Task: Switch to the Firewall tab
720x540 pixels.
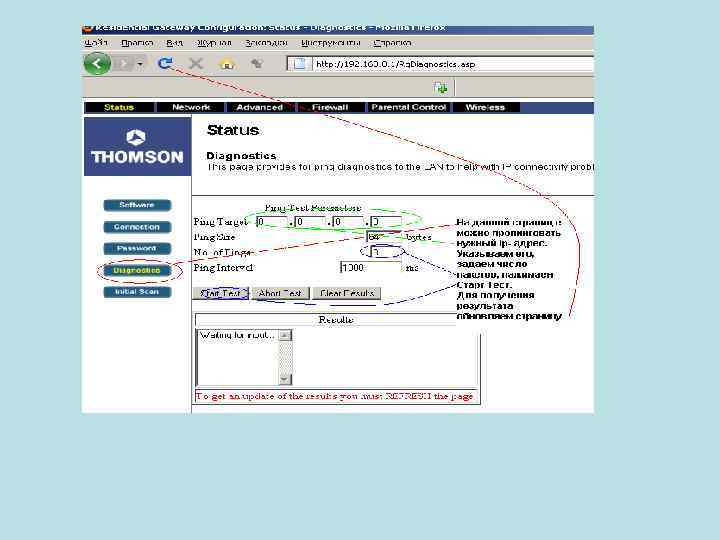Action: point(330,107)
